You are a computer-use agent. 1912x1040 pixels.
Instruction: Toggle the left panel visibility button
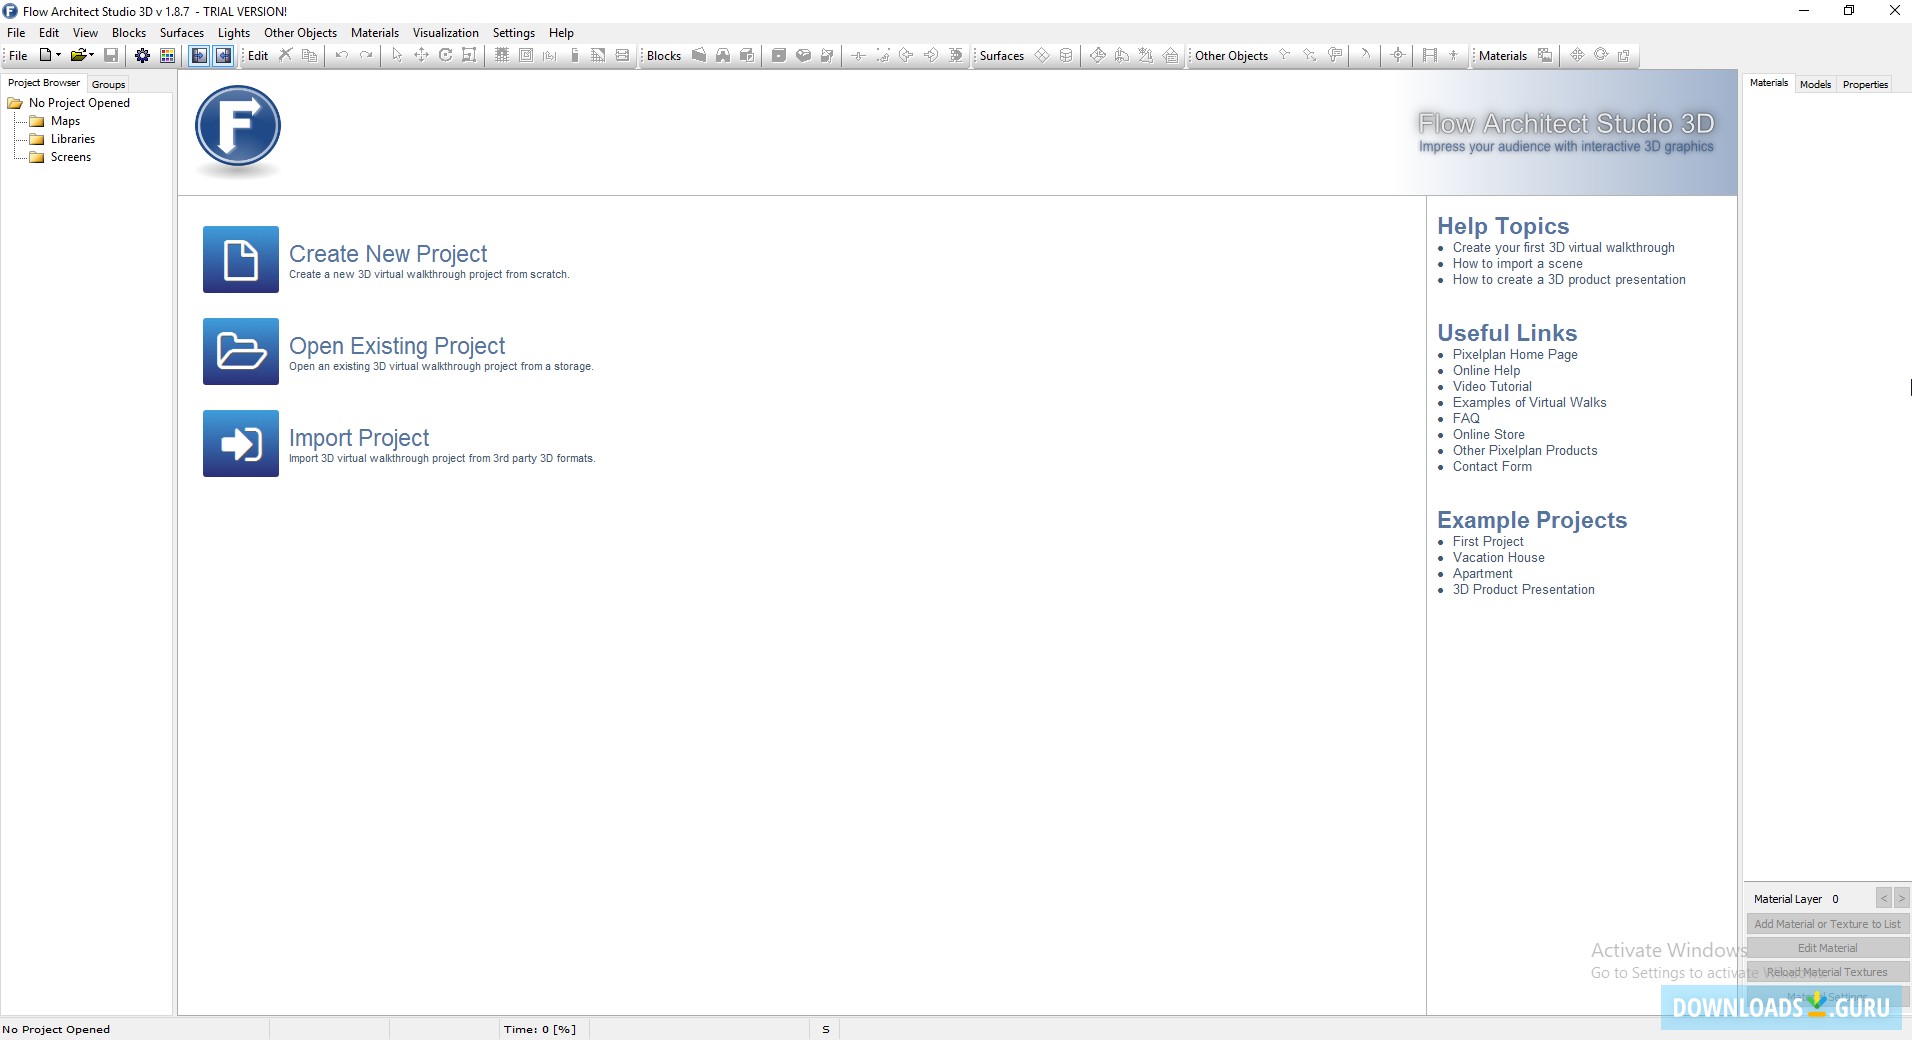point(199,55)
